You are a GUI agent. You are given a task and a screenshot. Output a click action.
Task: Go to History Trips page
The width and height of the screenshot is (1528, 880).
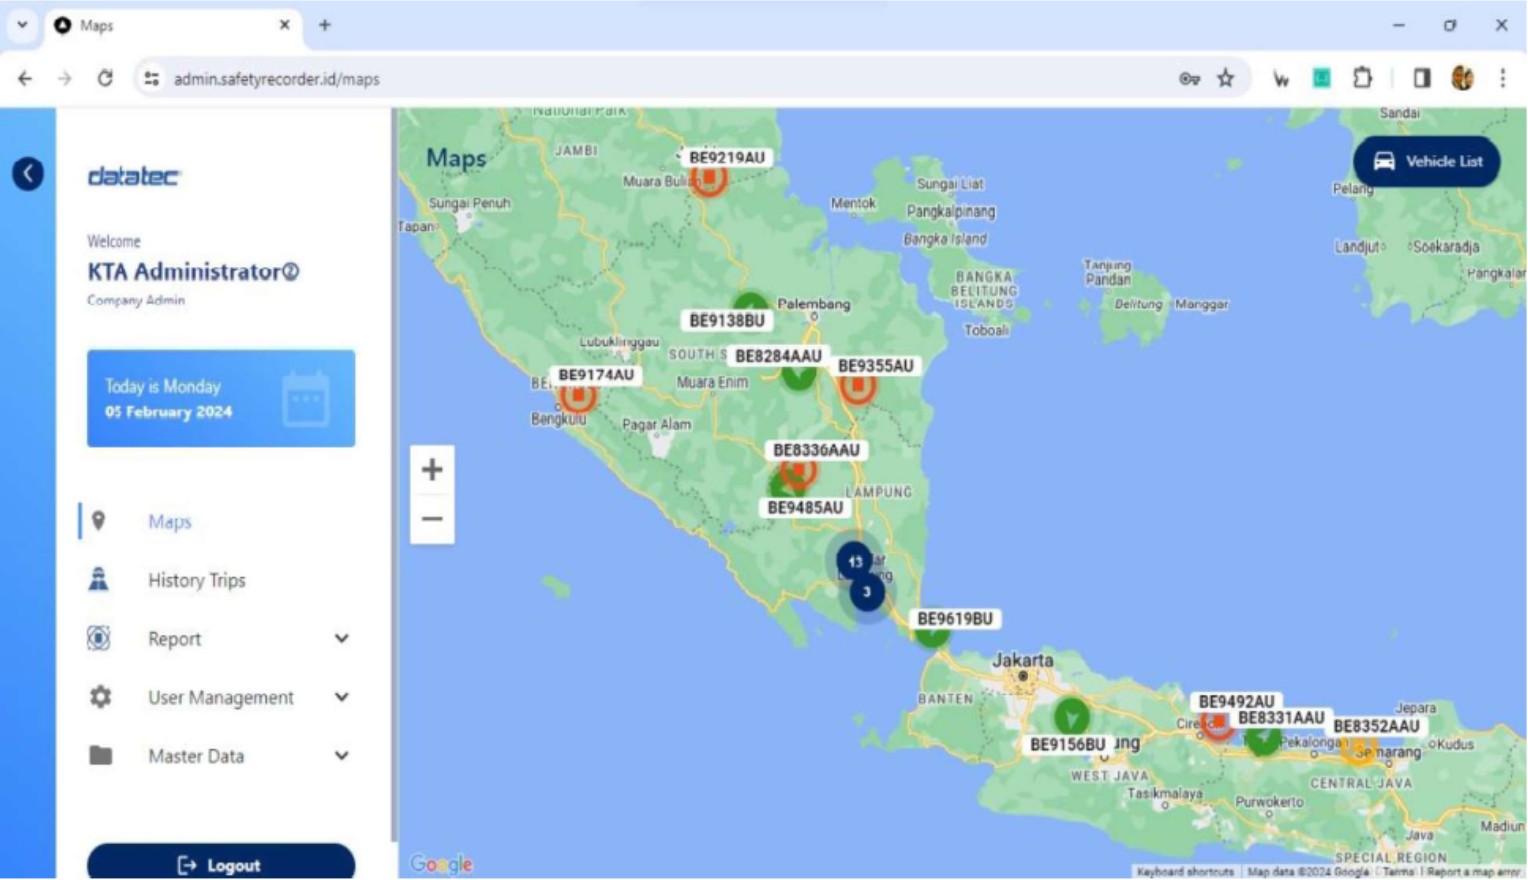coord(196,581)
